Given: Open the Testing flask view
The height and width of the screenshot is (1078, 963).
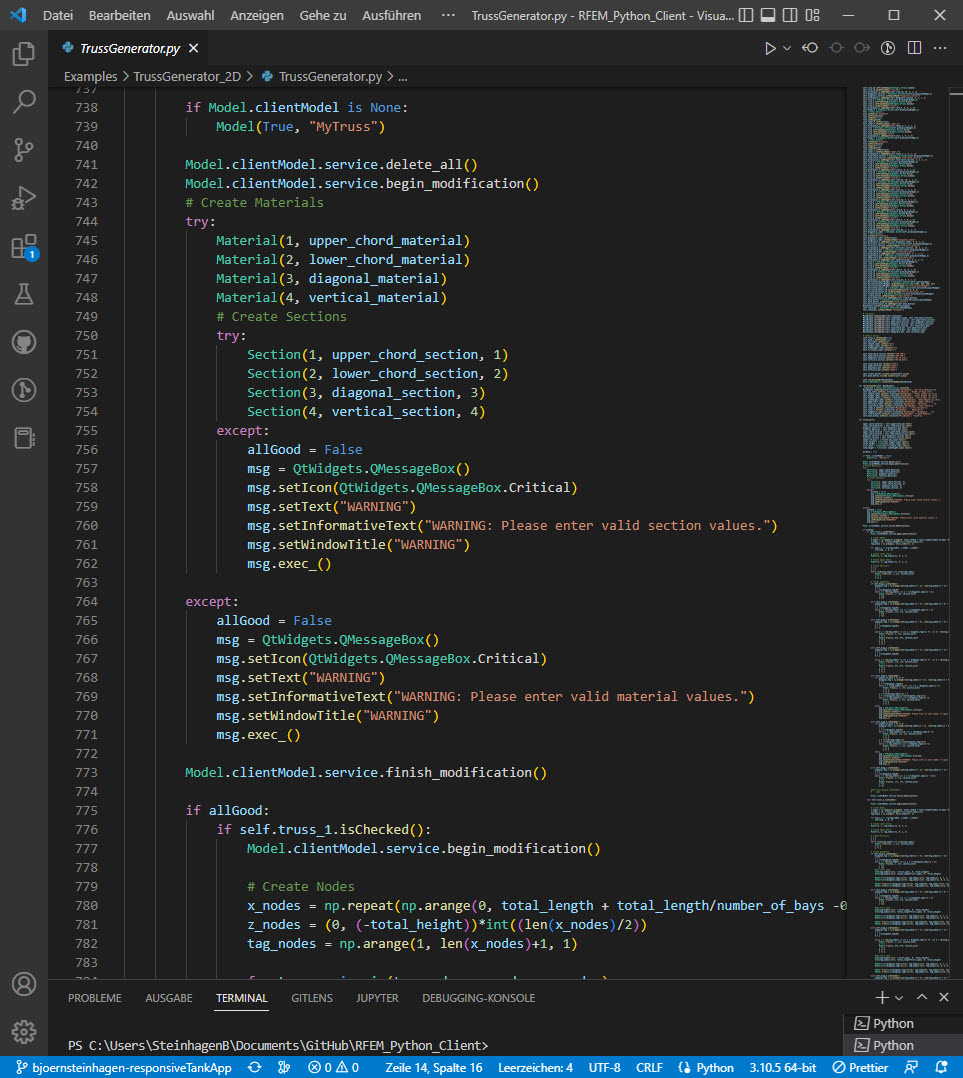Looking at the screenshot, I should [x=24, y=294].
